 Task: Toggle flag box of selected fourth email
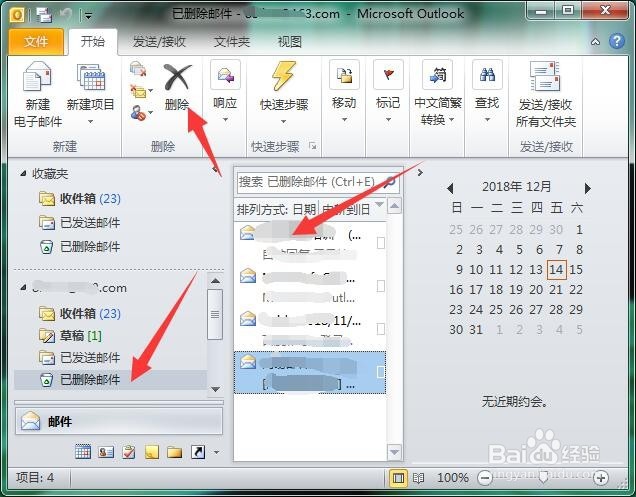381,372
